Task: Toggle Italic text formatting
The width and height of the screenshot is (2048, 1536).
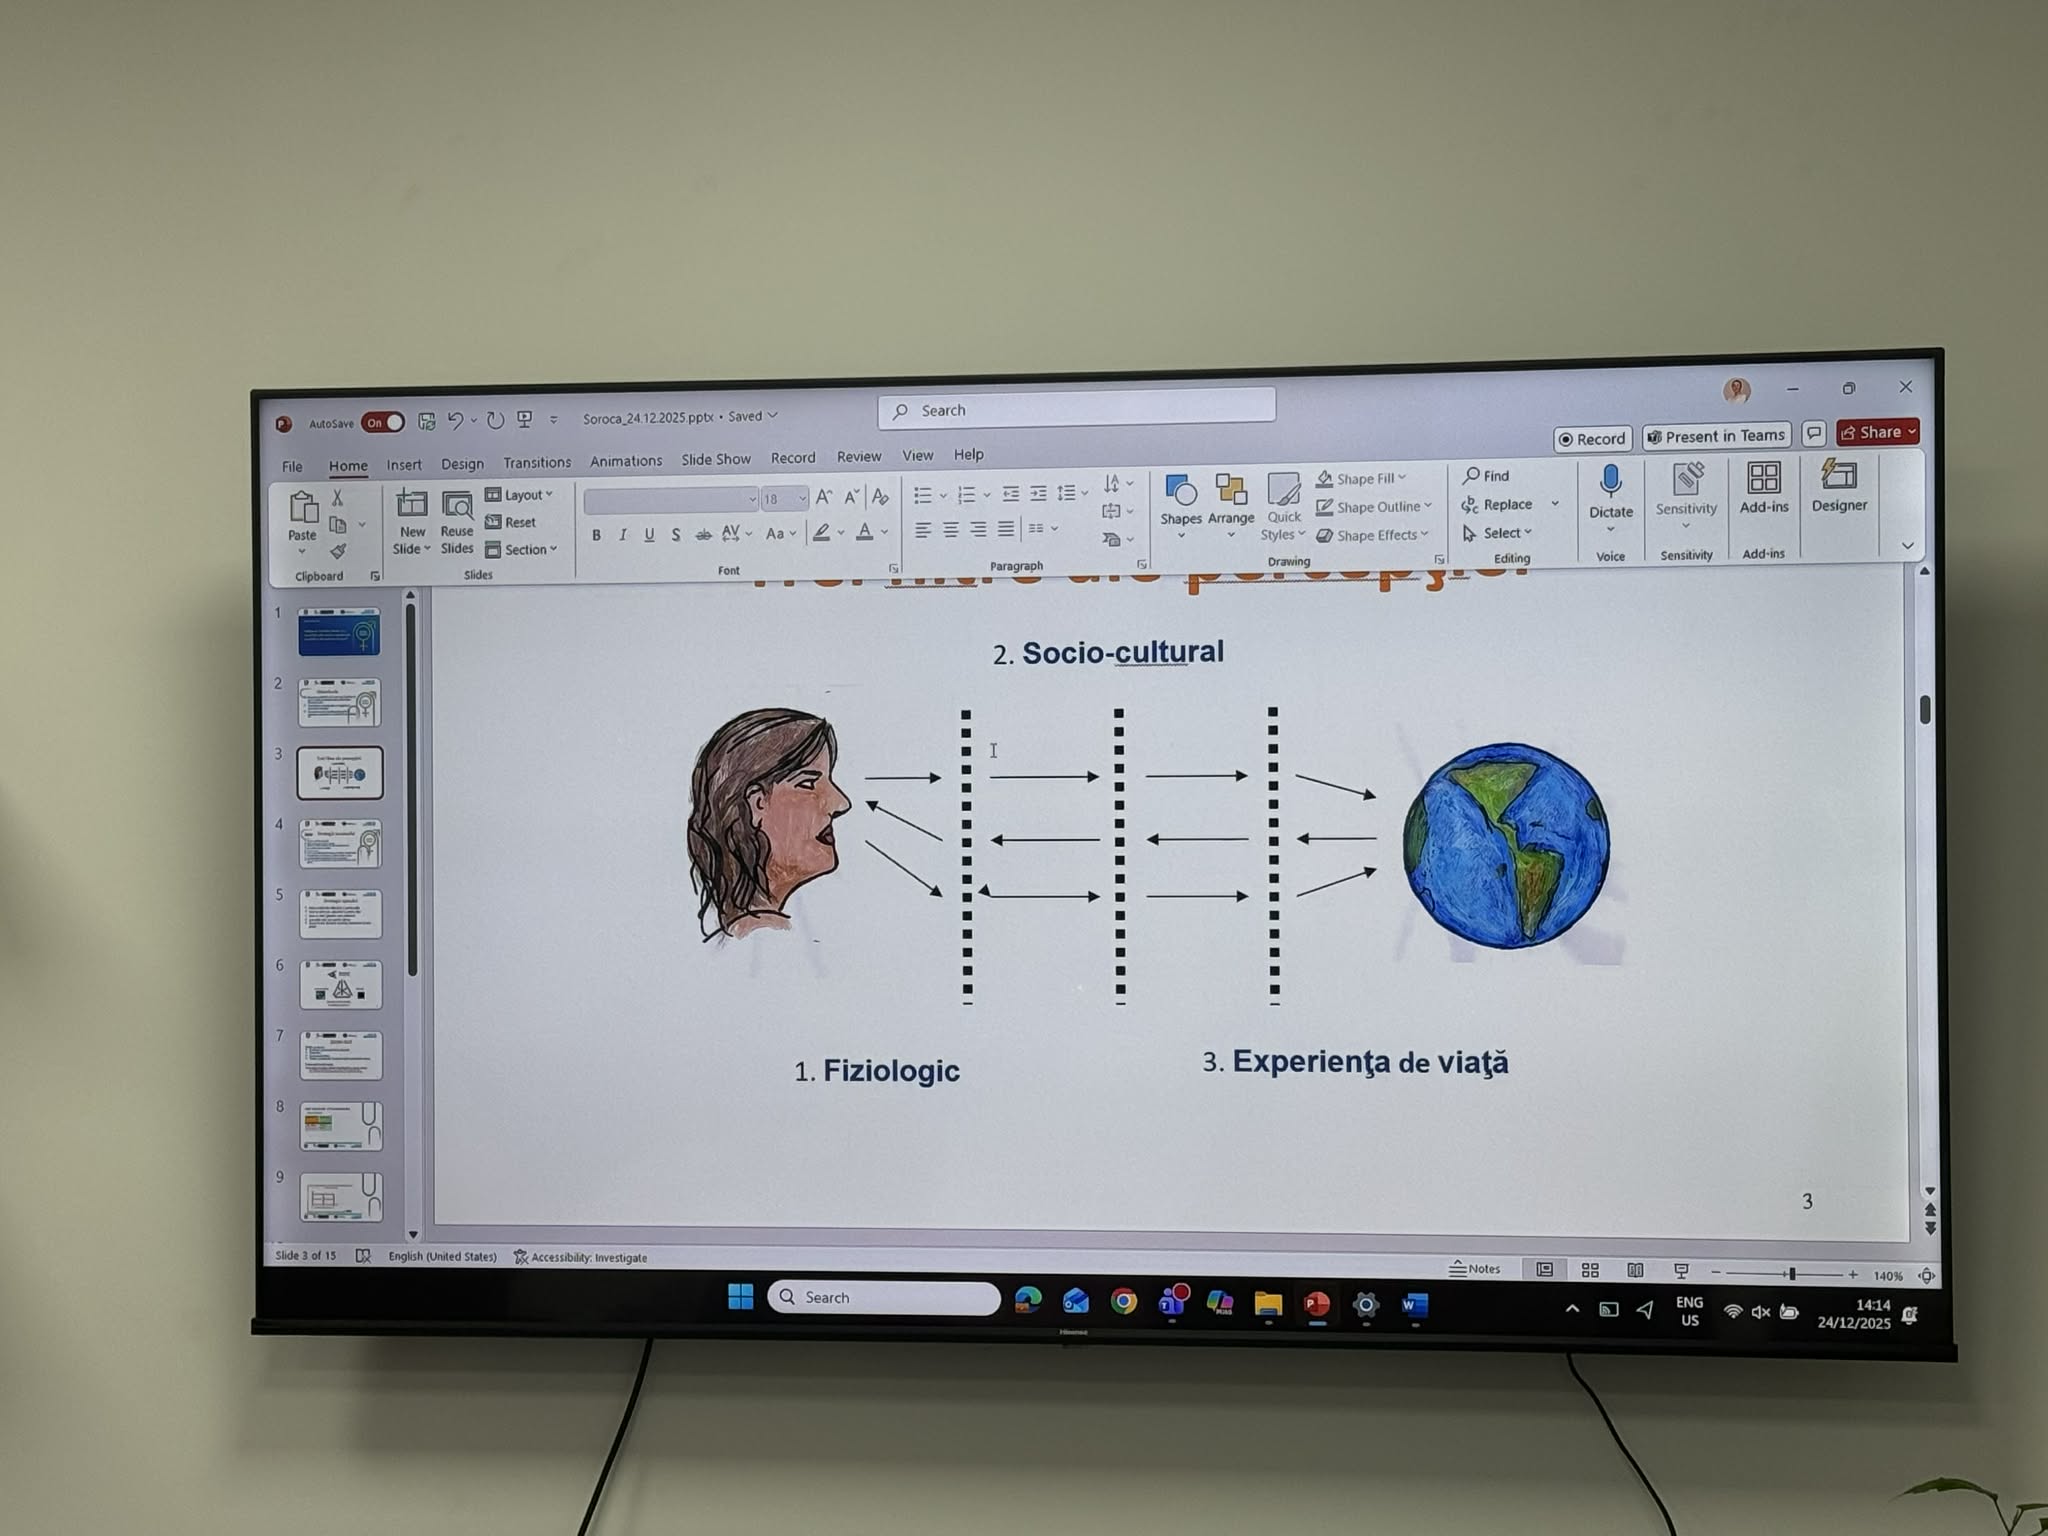Action: coord(623,535)
